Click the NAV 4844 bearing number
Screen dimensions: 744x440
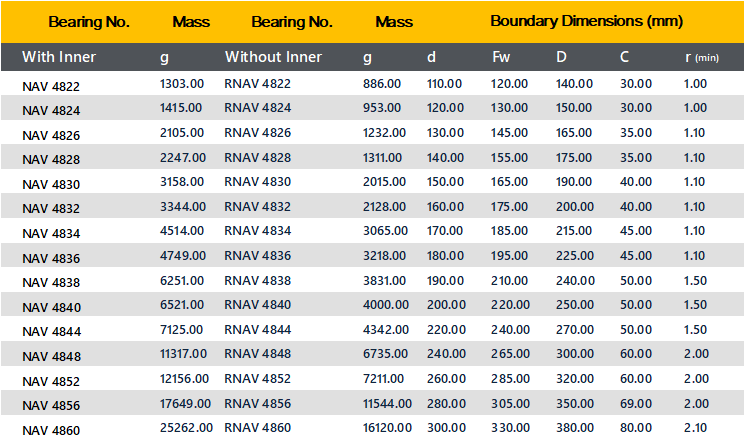(51, 332)
